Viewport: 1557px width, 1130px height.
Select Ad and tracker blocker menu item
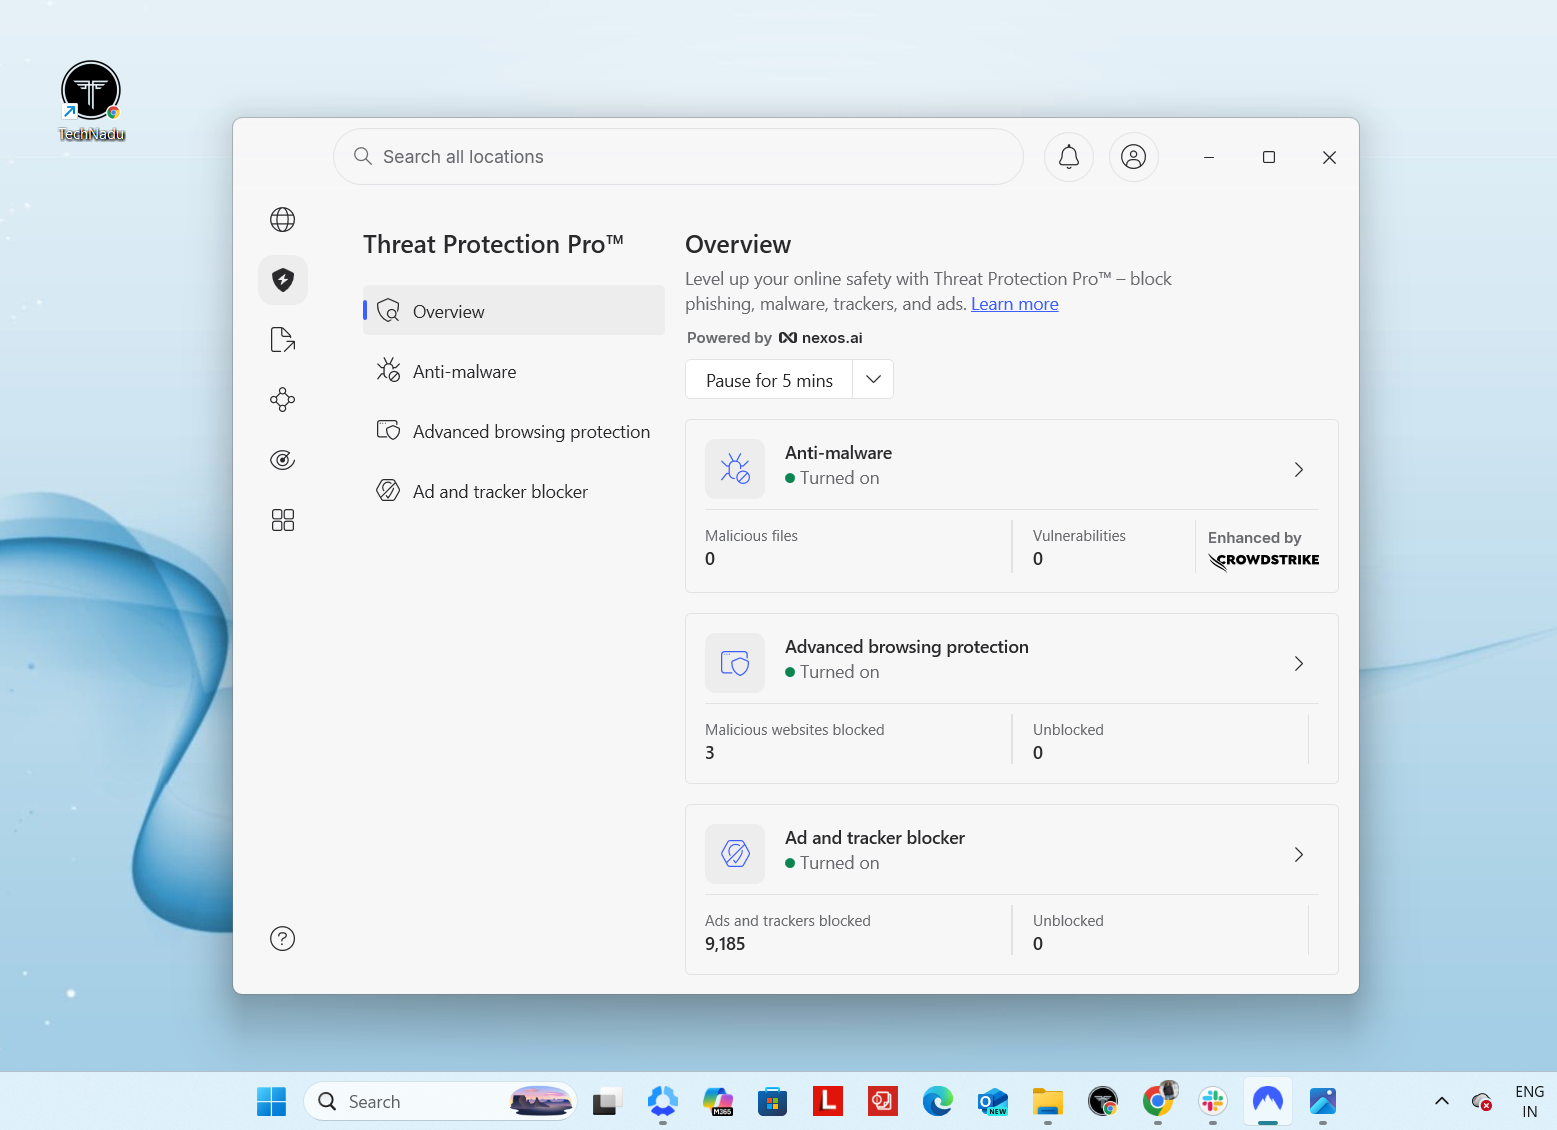514,491
